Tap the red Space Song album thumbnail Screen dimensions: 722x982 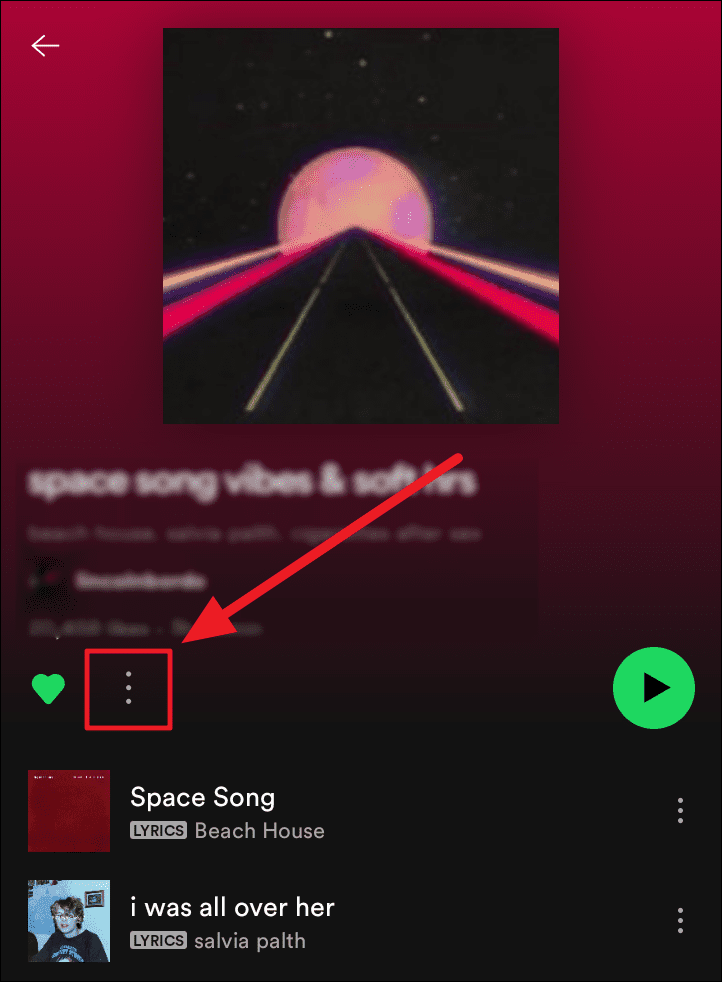click(x=69, y=811)
